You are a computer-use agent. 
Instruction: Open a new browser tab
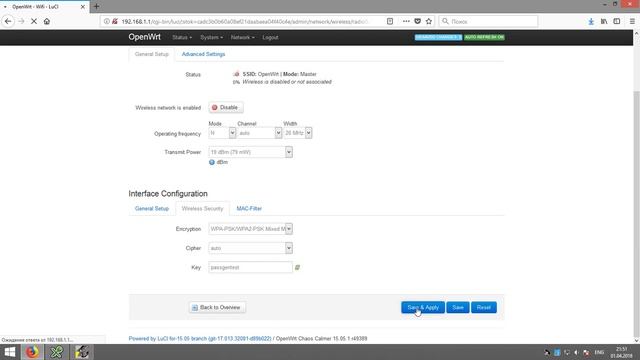[96, 6]
